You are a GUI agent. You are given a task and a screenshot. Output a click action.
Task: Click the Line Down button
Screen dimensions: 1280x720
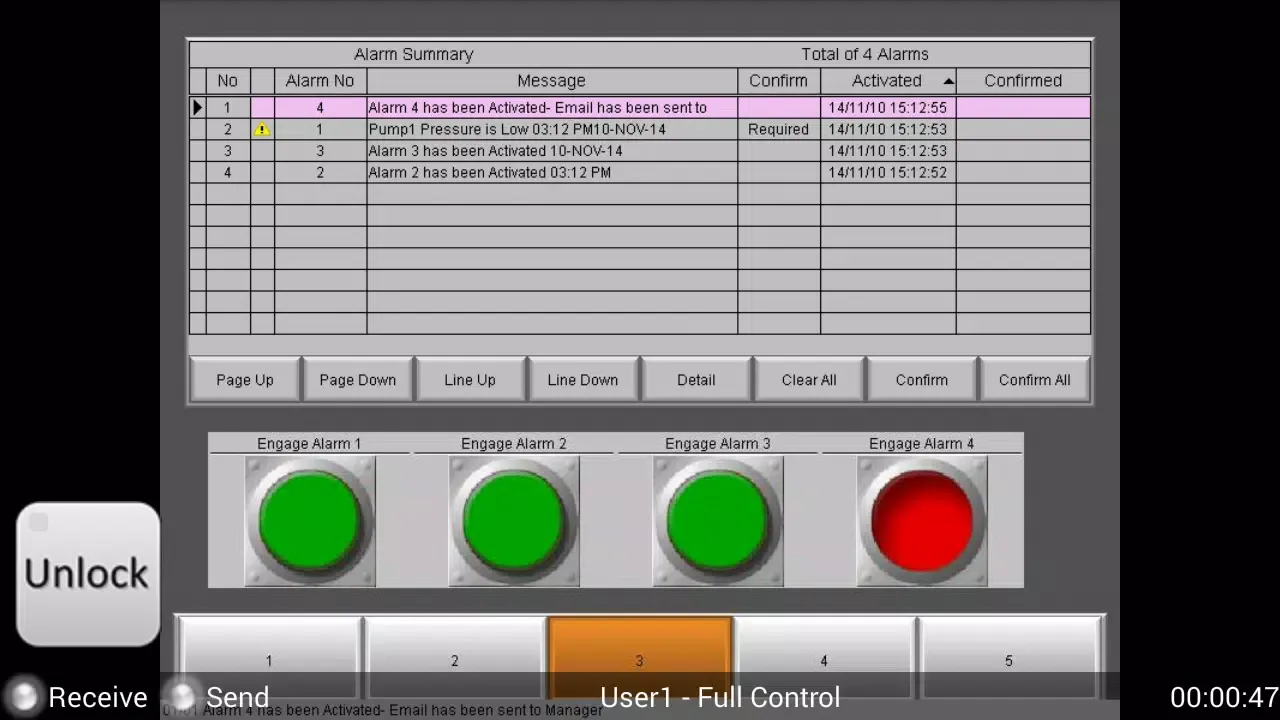[x=583, y=380]
